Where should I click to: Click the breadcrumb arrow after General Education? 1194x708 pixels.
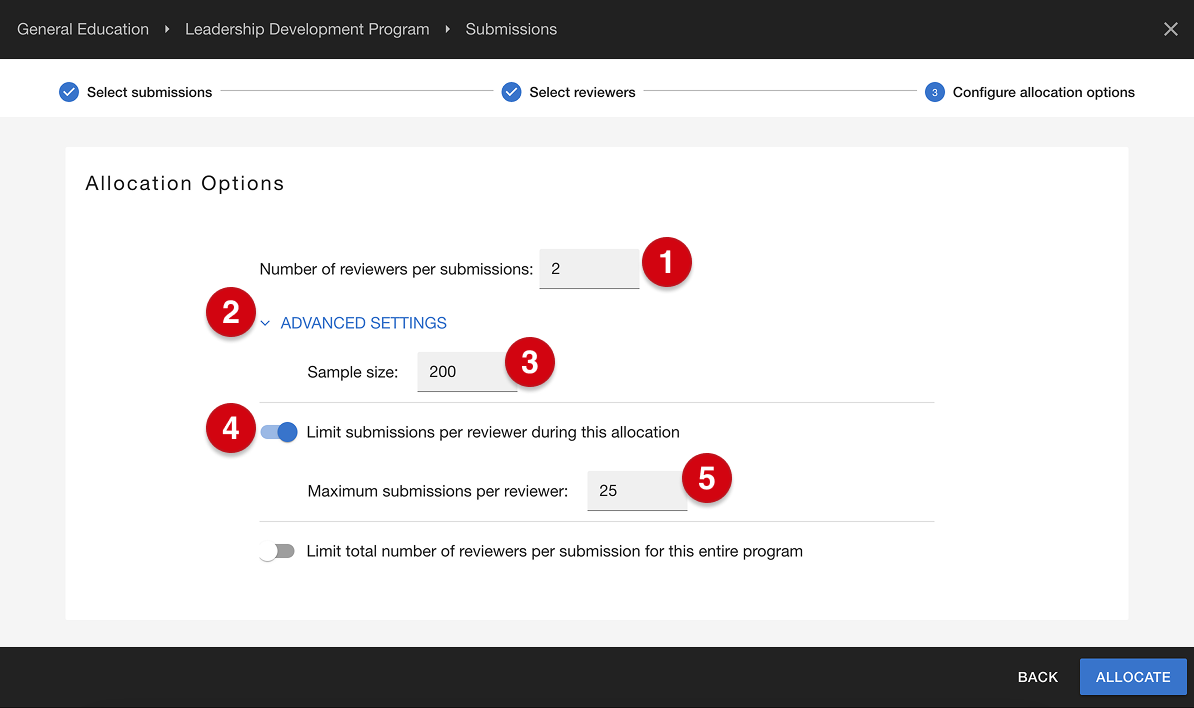pos(167,29)
